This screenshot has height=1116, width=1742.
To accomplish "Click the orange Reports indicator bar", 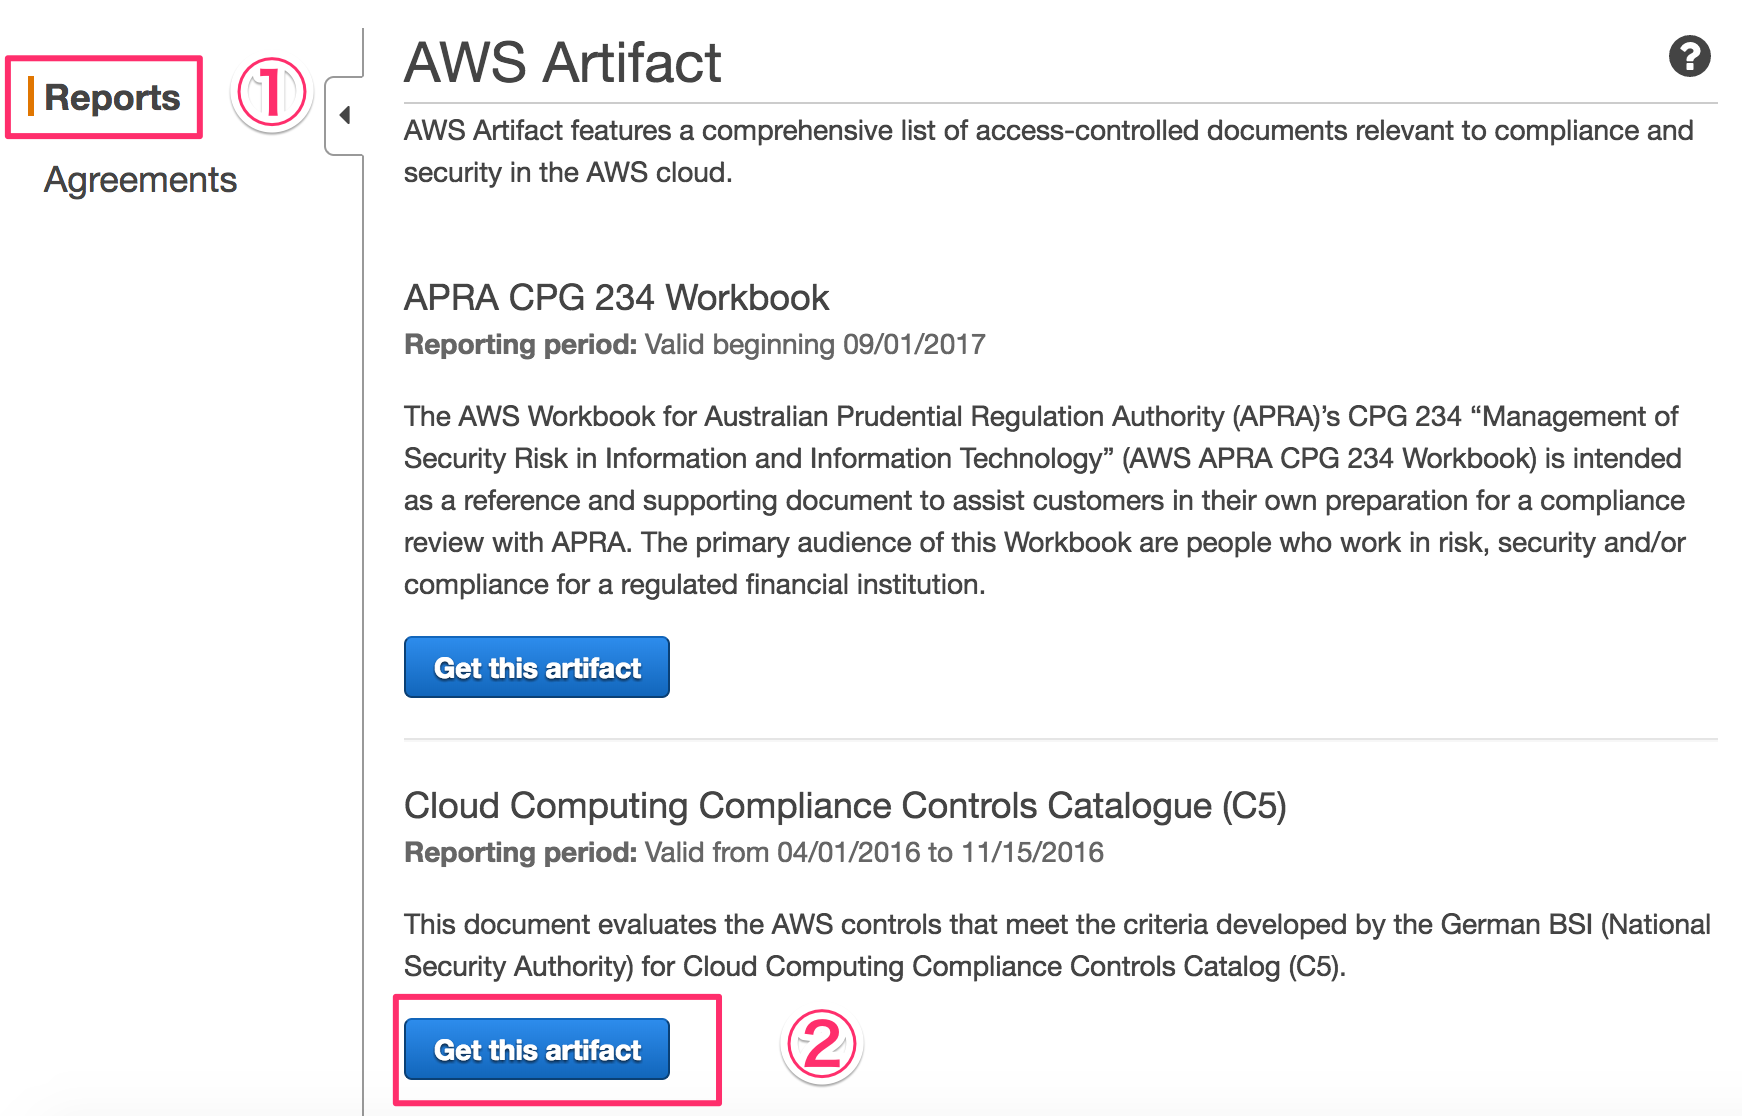I will (x=33, y=96).
